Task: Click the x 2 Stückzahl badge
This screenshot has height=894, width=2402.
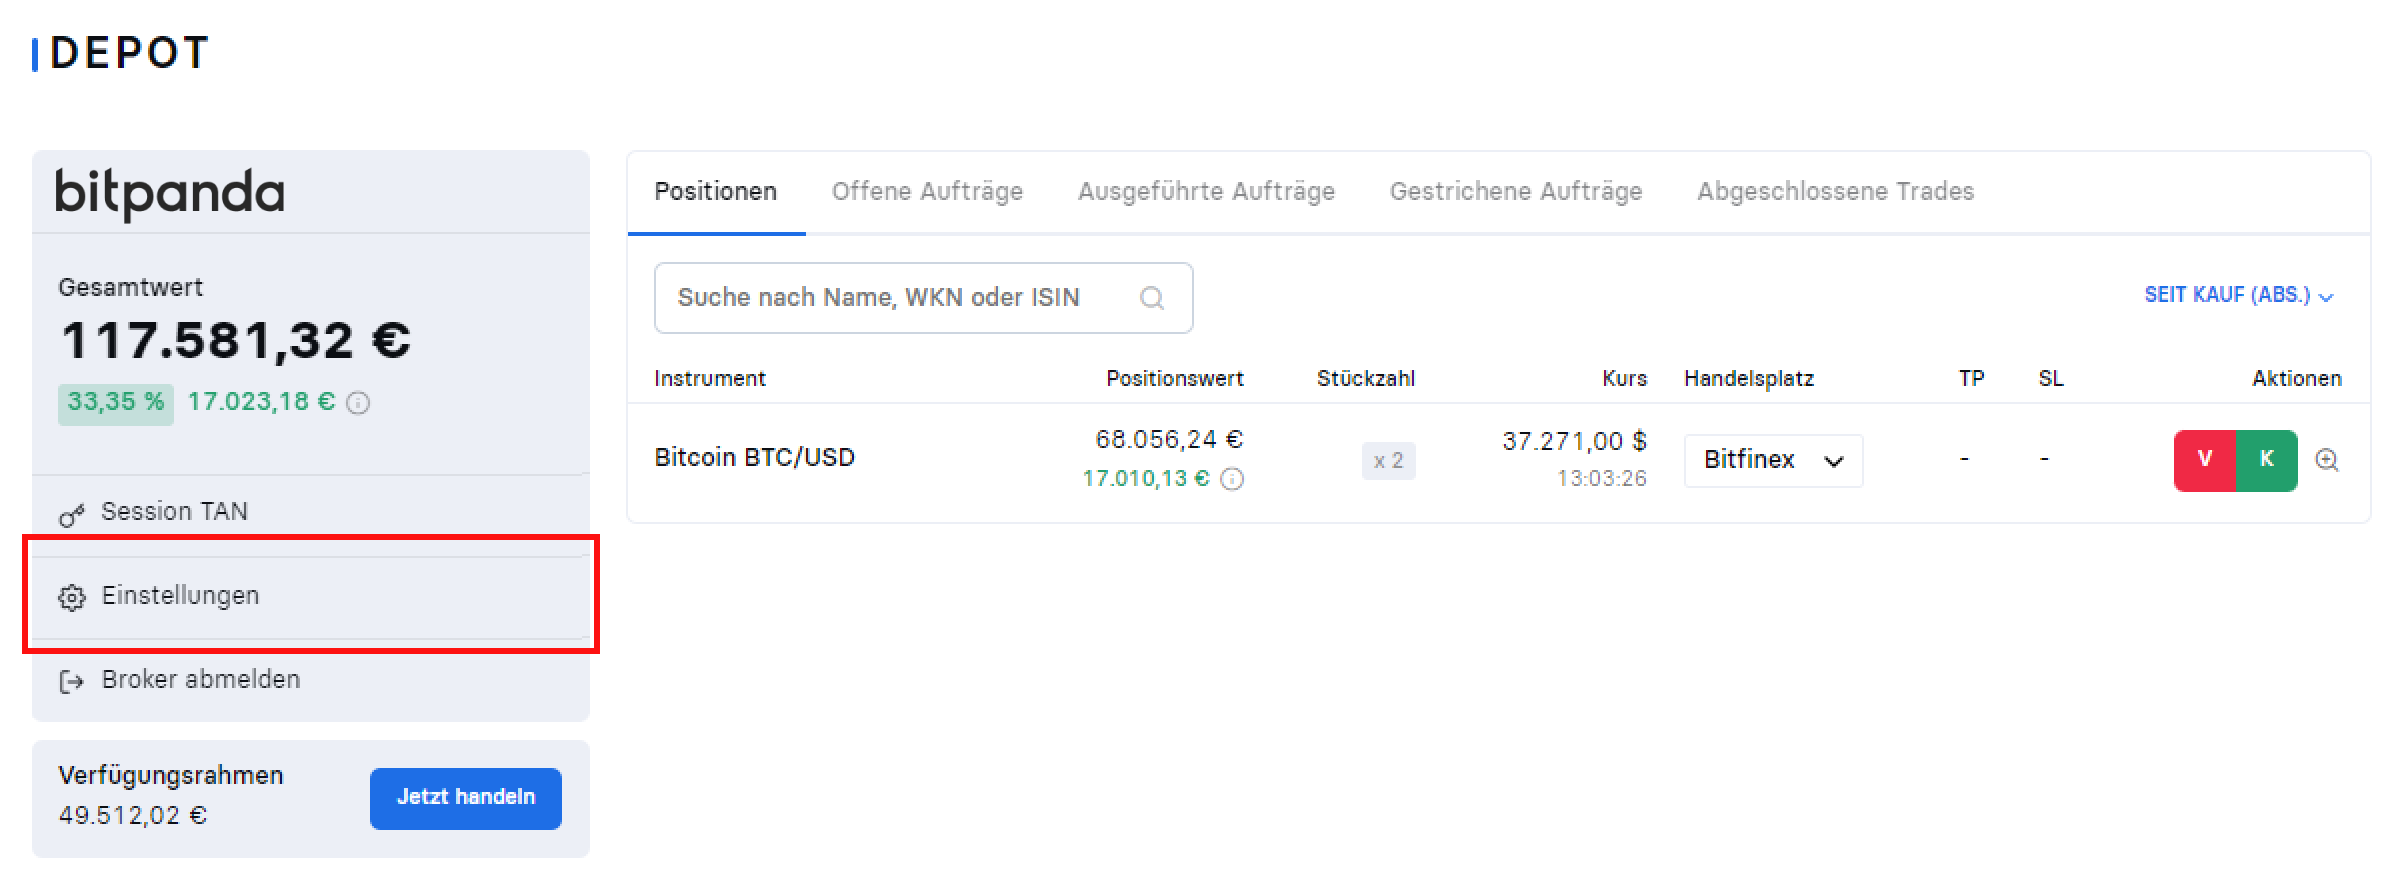Action: pyautogui.click(x=1388, y=461)
